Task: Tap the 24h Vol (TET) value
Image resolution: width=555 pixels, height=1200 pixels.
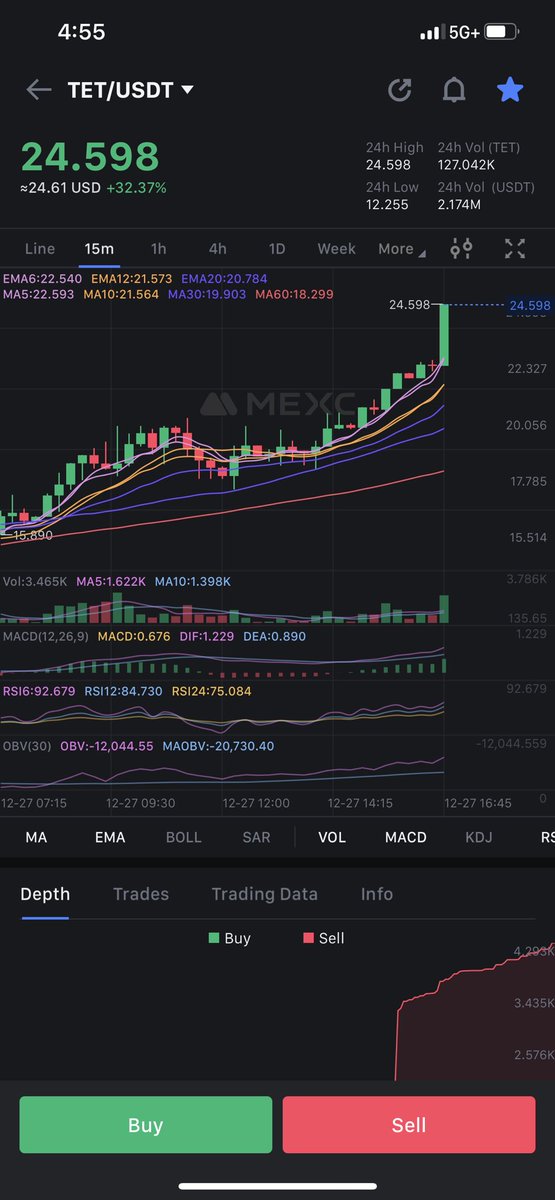Action: pos(467,166)
